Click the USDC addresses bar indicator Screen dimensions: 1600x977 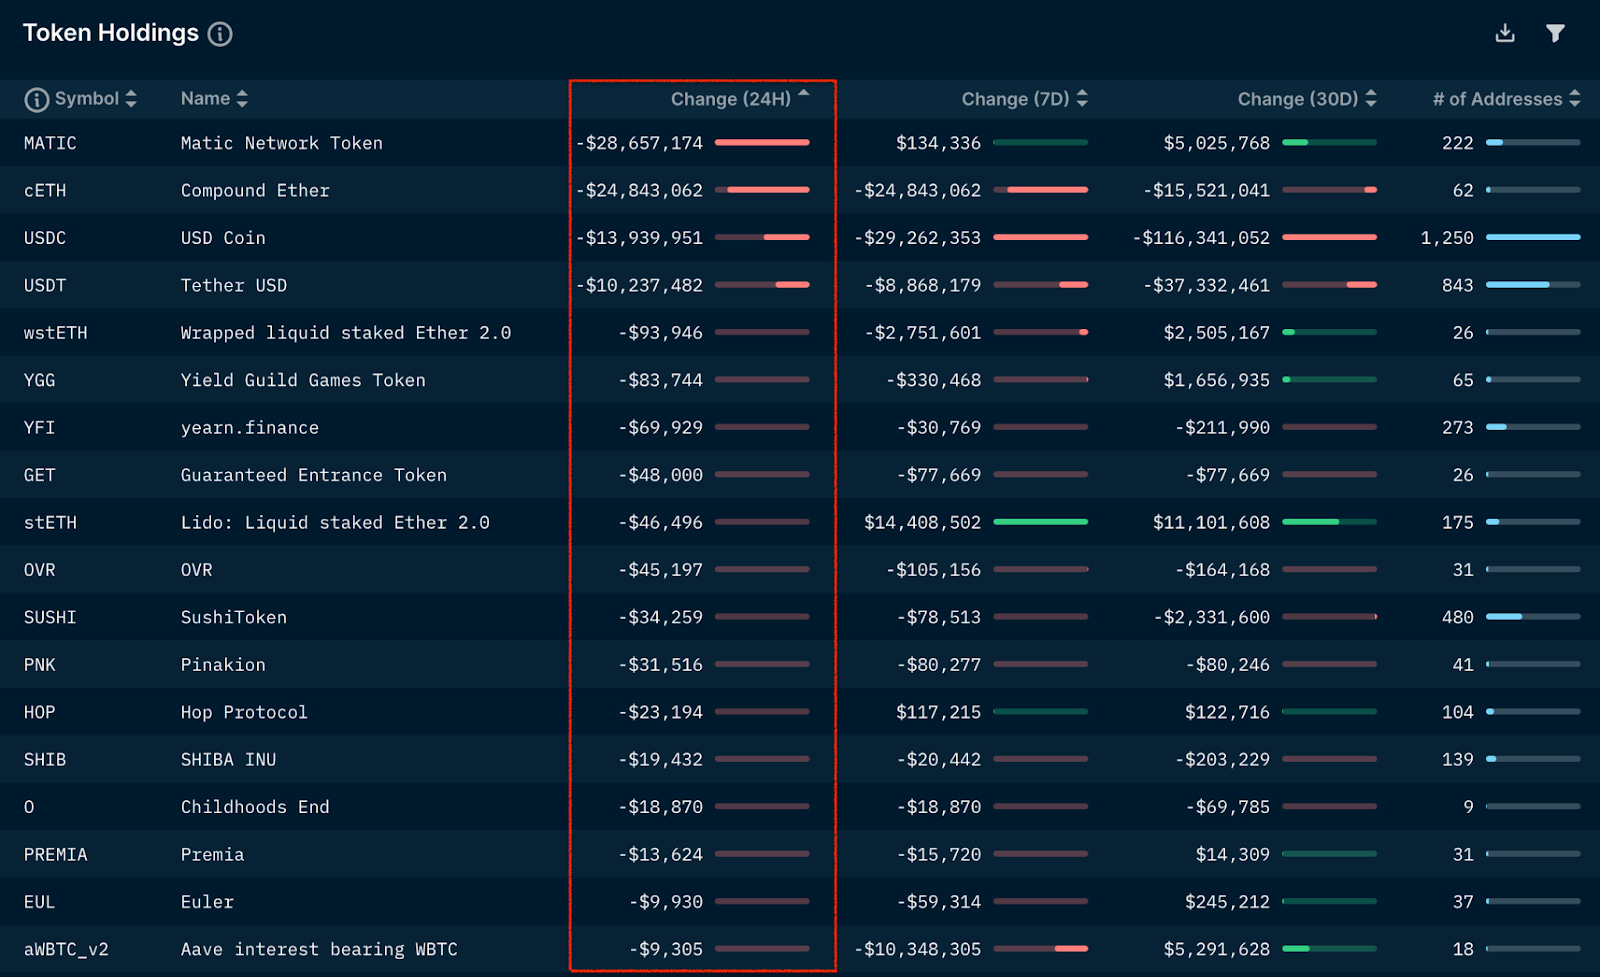click(1533, 237)
